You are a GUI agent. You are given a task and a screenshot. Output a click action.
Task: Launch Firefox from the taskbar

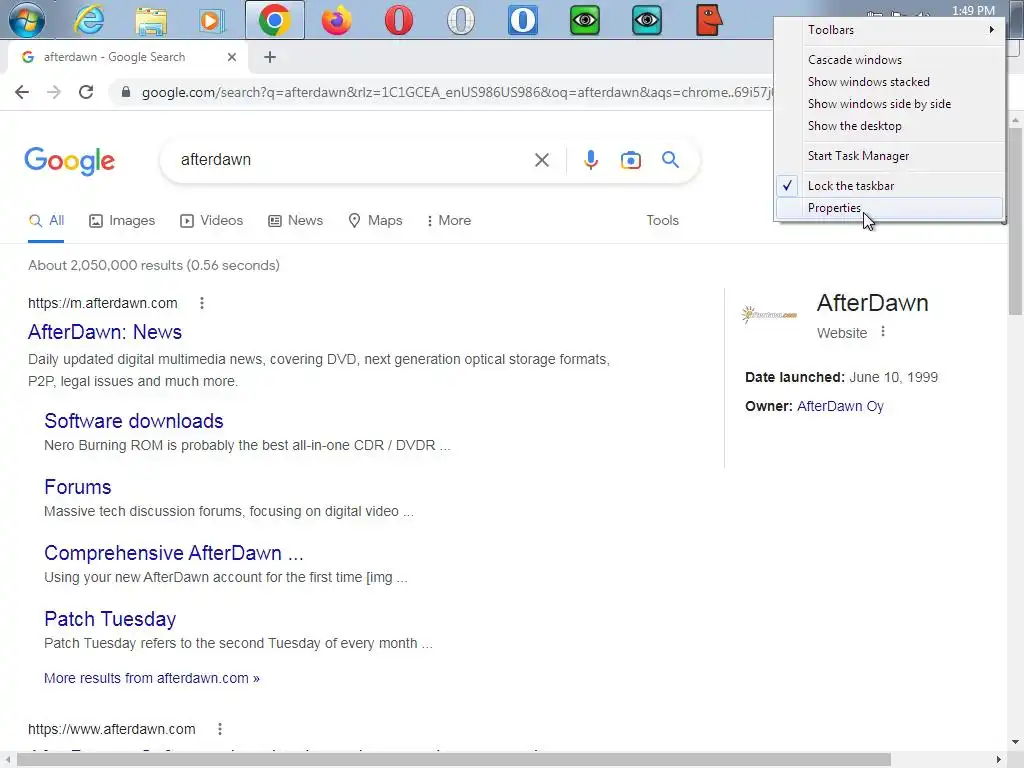click(x=336, y=20)
